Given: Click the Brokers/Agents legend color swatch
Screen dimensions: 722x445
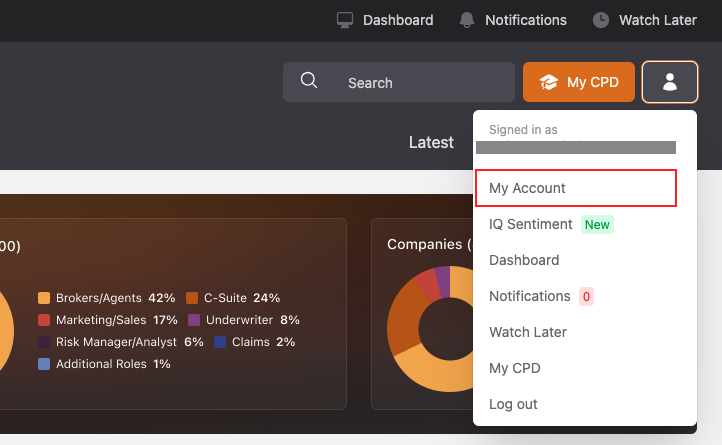Looking at the screenshot, I should (x=44, y=298).
